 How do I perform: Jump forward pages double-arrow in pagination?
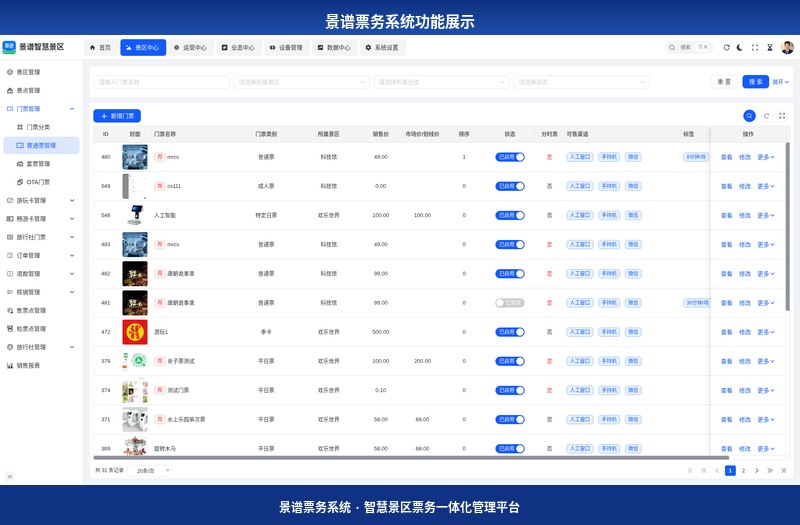(770, 470)
